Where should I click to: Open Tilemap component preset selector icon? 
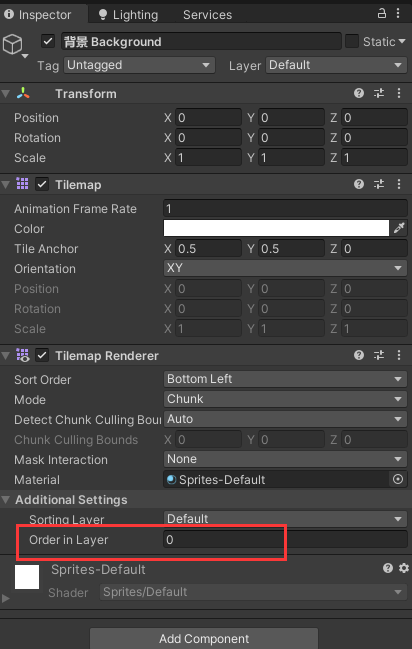click(379, 184)
